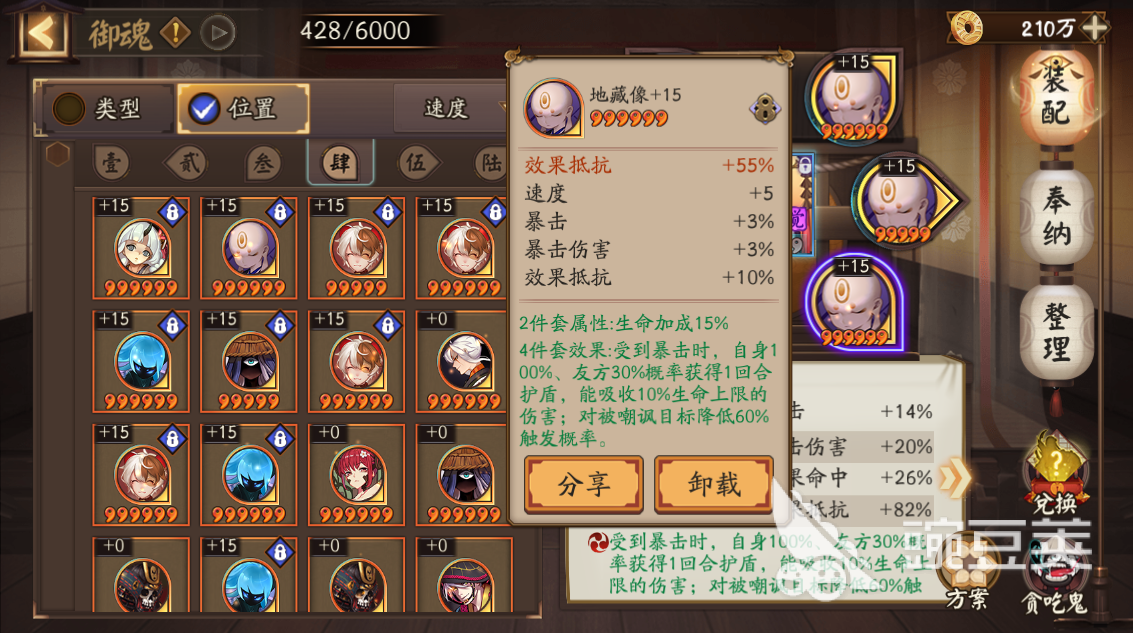Select the 类型 sort option
The height and width of the screenshot is (633, 1133).
click(107, 108)
